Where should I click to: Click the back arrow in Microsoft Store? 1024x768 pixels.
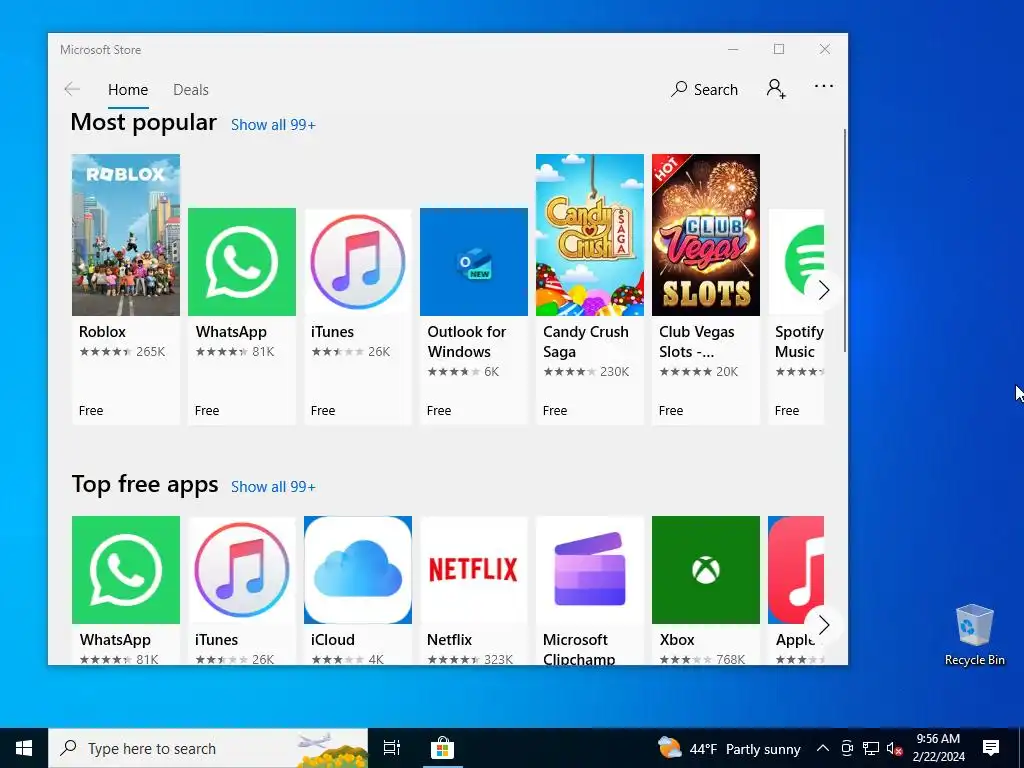point(72,89)
